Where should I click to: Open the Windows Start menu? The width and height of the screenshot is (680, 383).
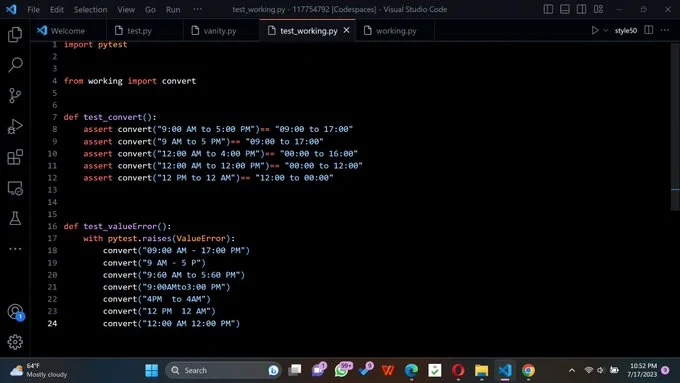(151, 370)
